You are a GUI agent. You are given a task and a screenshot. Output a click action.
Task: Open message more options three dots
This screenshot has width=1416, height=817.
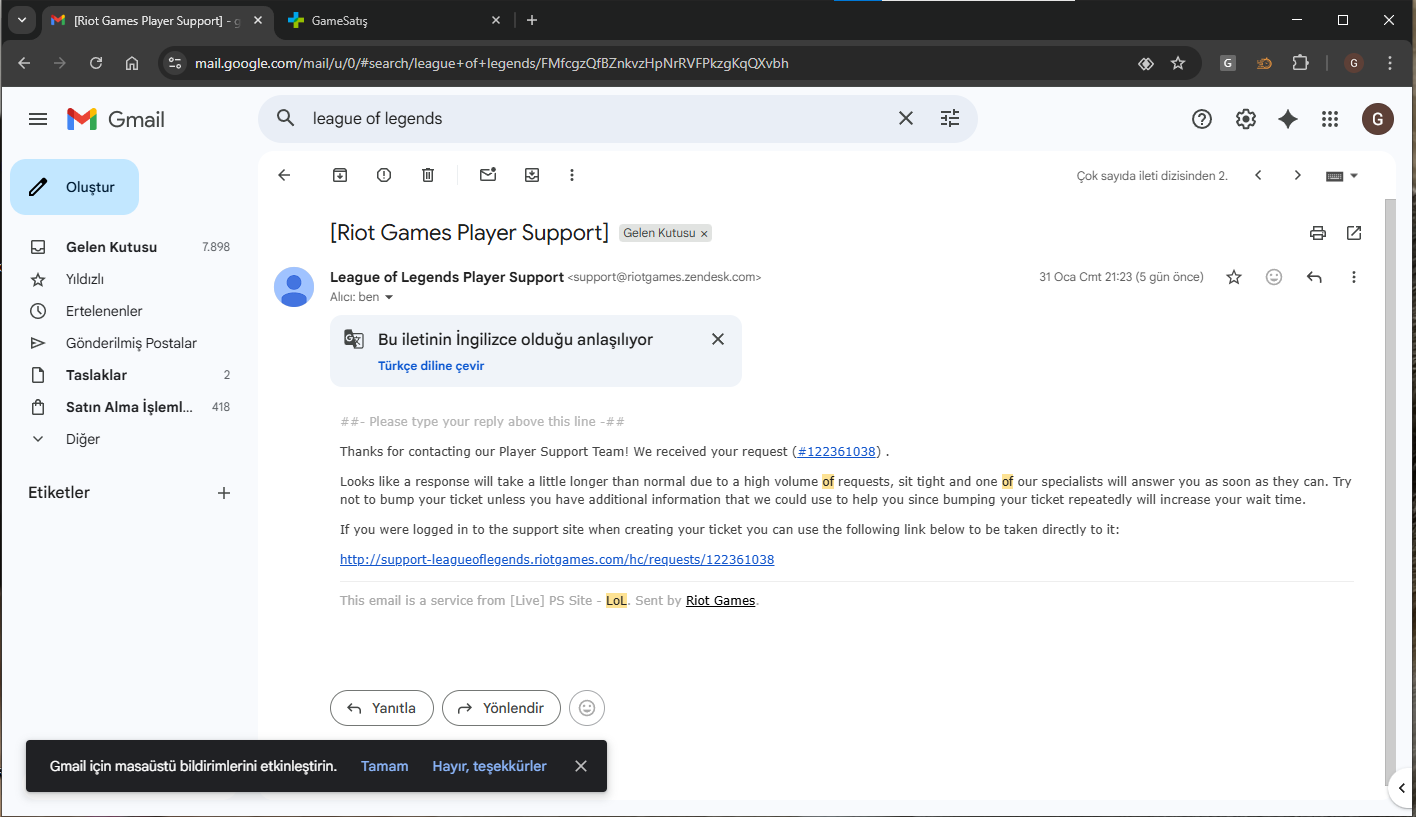(x=1354, y=277)
